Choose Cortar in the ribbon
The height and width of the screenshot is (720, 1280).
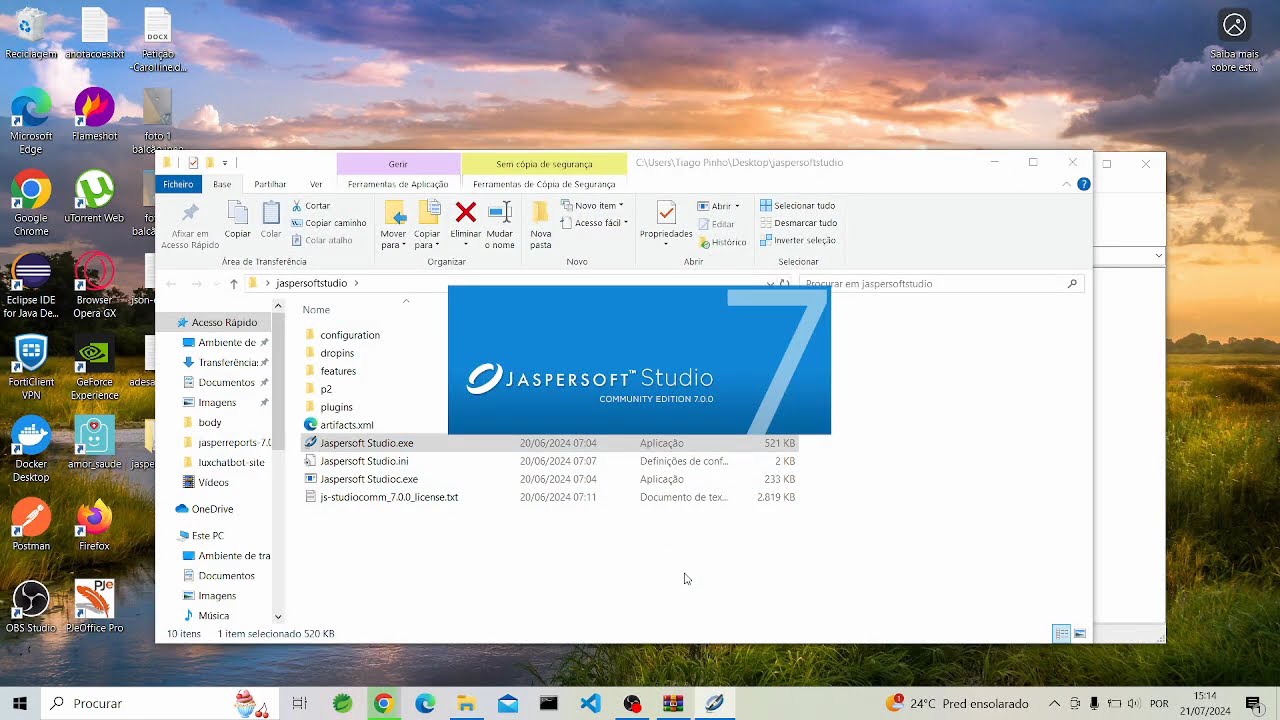(x=311, y=206)
